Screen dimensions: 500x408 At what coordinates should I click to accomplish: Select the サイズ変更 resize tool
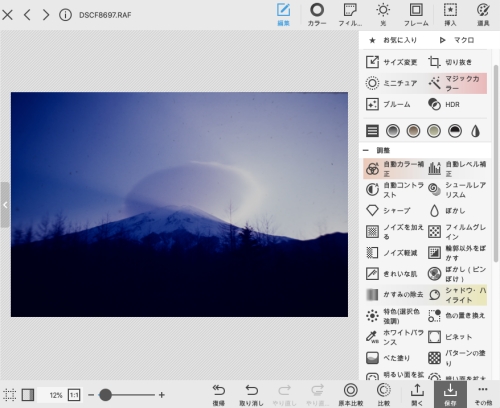click(392, 62)
